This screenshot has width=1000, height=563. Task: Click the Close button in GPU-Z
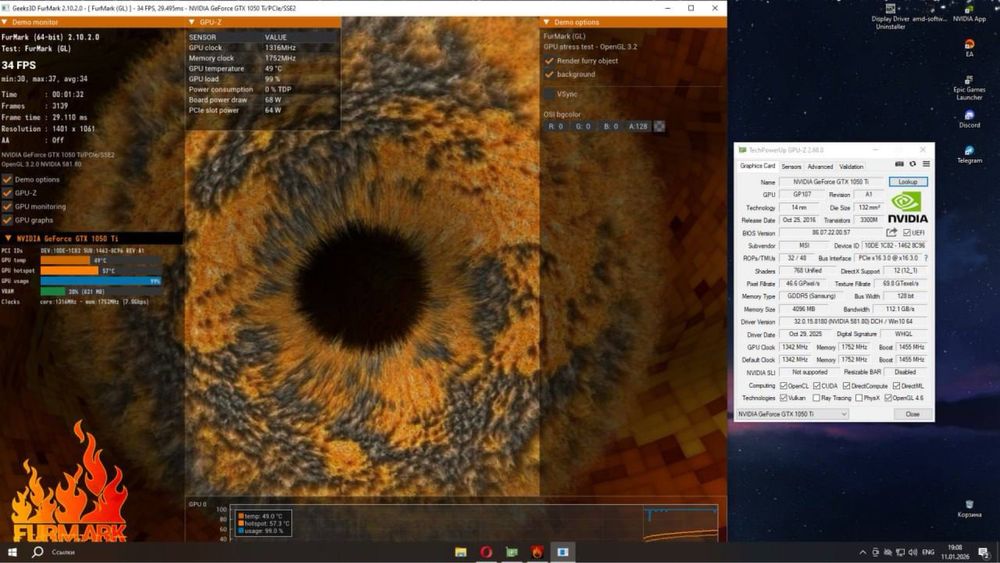point(913,414)
